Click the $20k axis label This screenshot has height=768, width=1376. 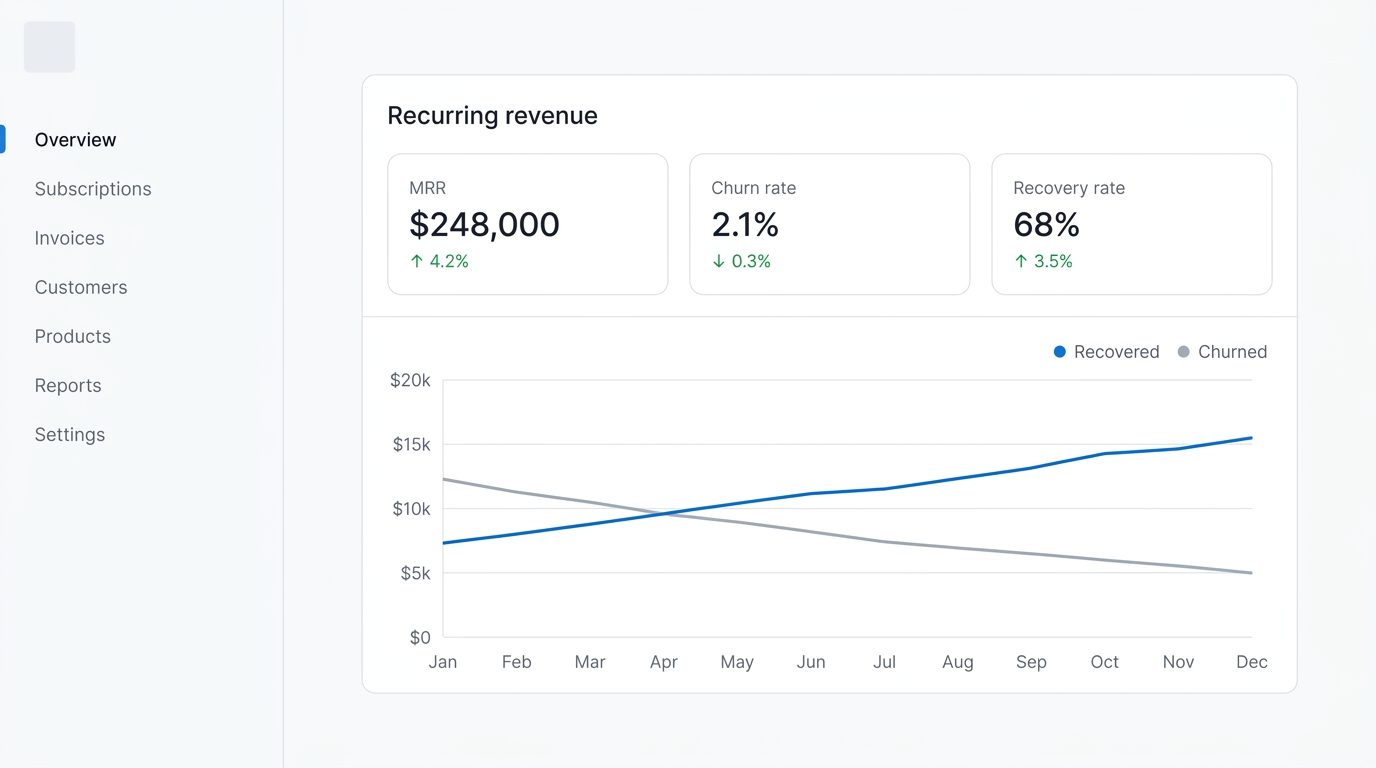coord(410,380)
